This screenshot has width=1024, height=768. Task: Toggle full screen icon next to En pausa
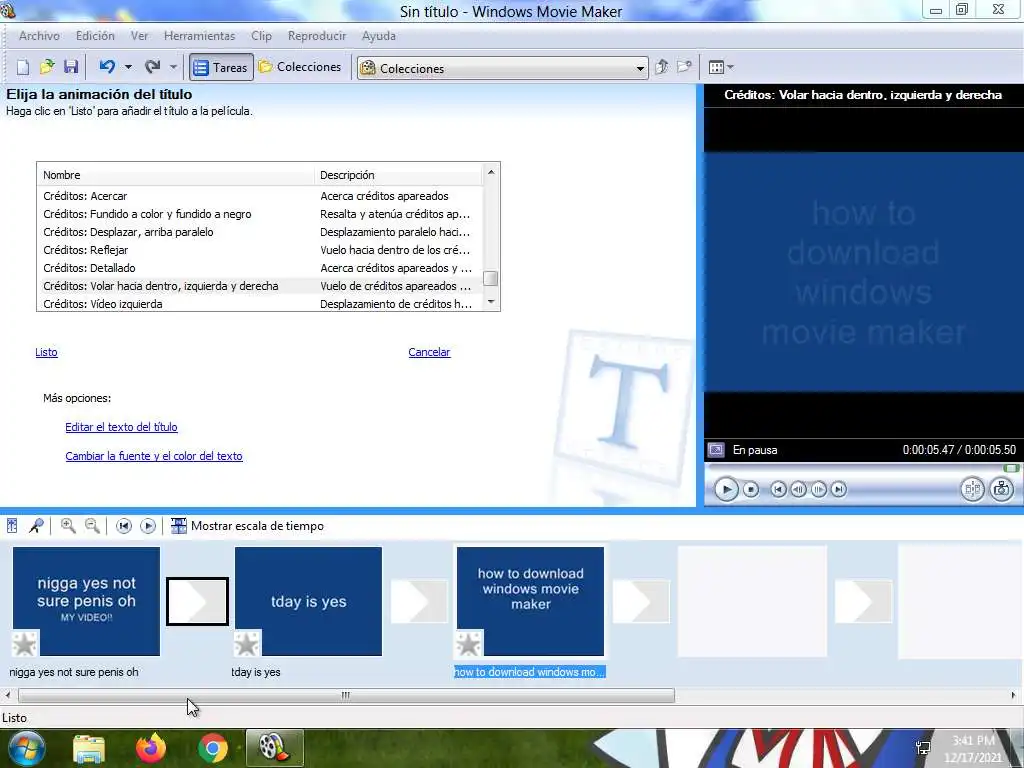[x=716, y=450]
